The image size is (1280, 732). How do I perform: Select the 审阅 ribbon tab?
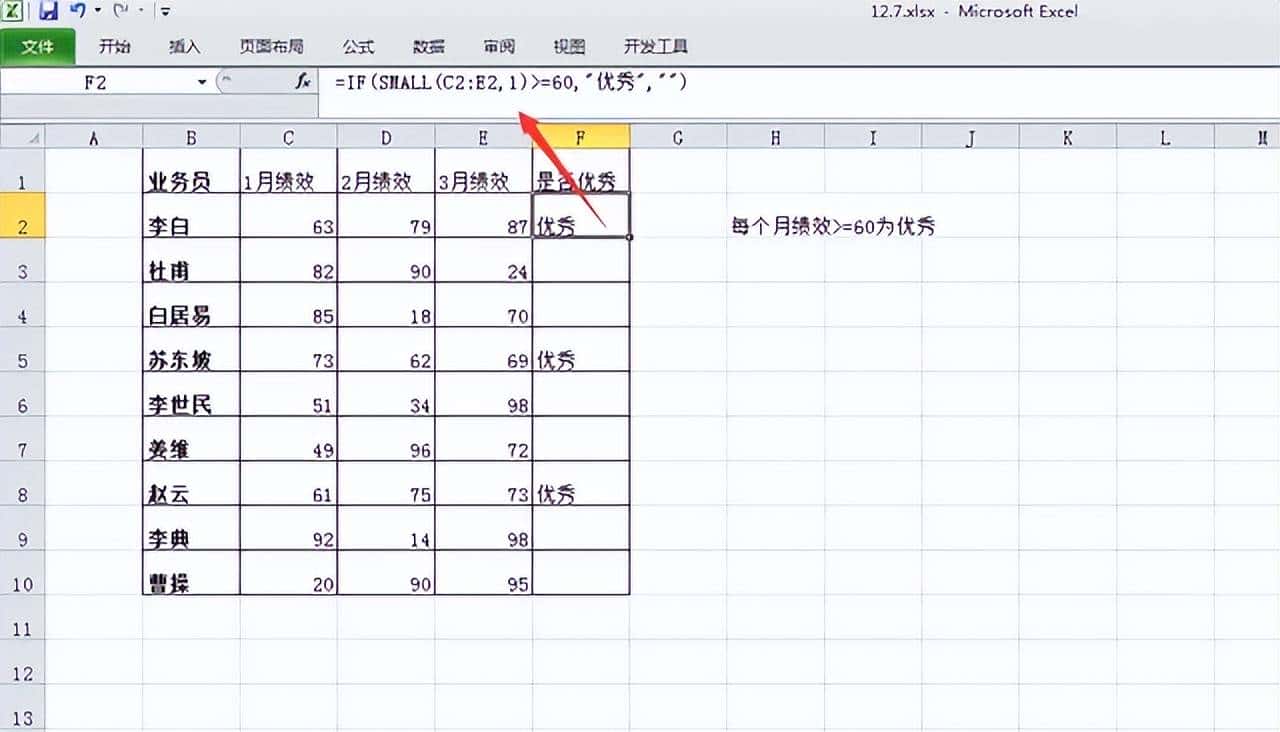click(498, 46)
